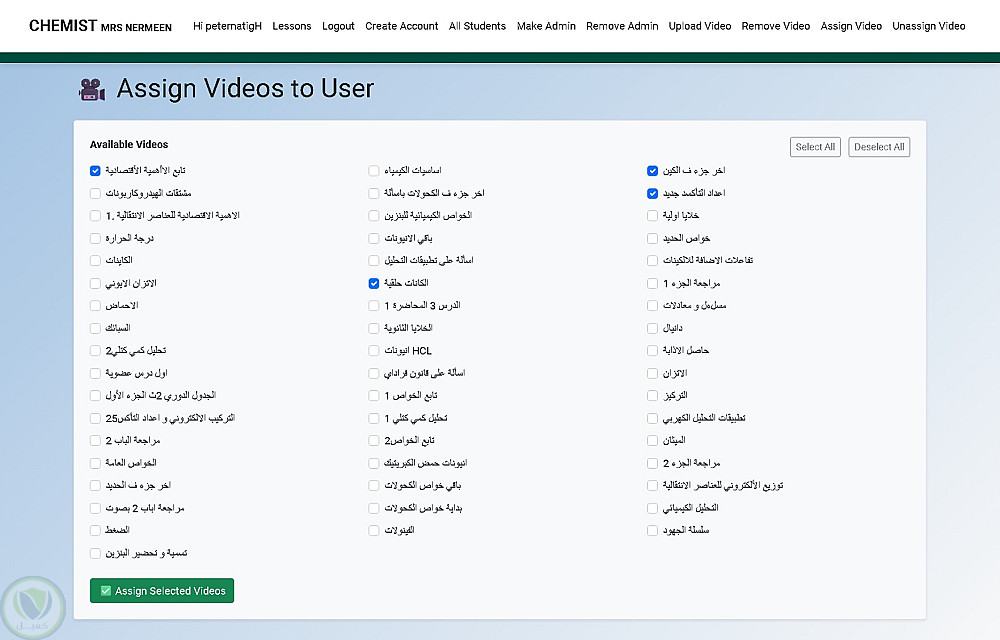Submit with the Assign Selected Videos button
Image resolution: width=1000 pixels, height=640 pixels.
click(x=162, y=590)
